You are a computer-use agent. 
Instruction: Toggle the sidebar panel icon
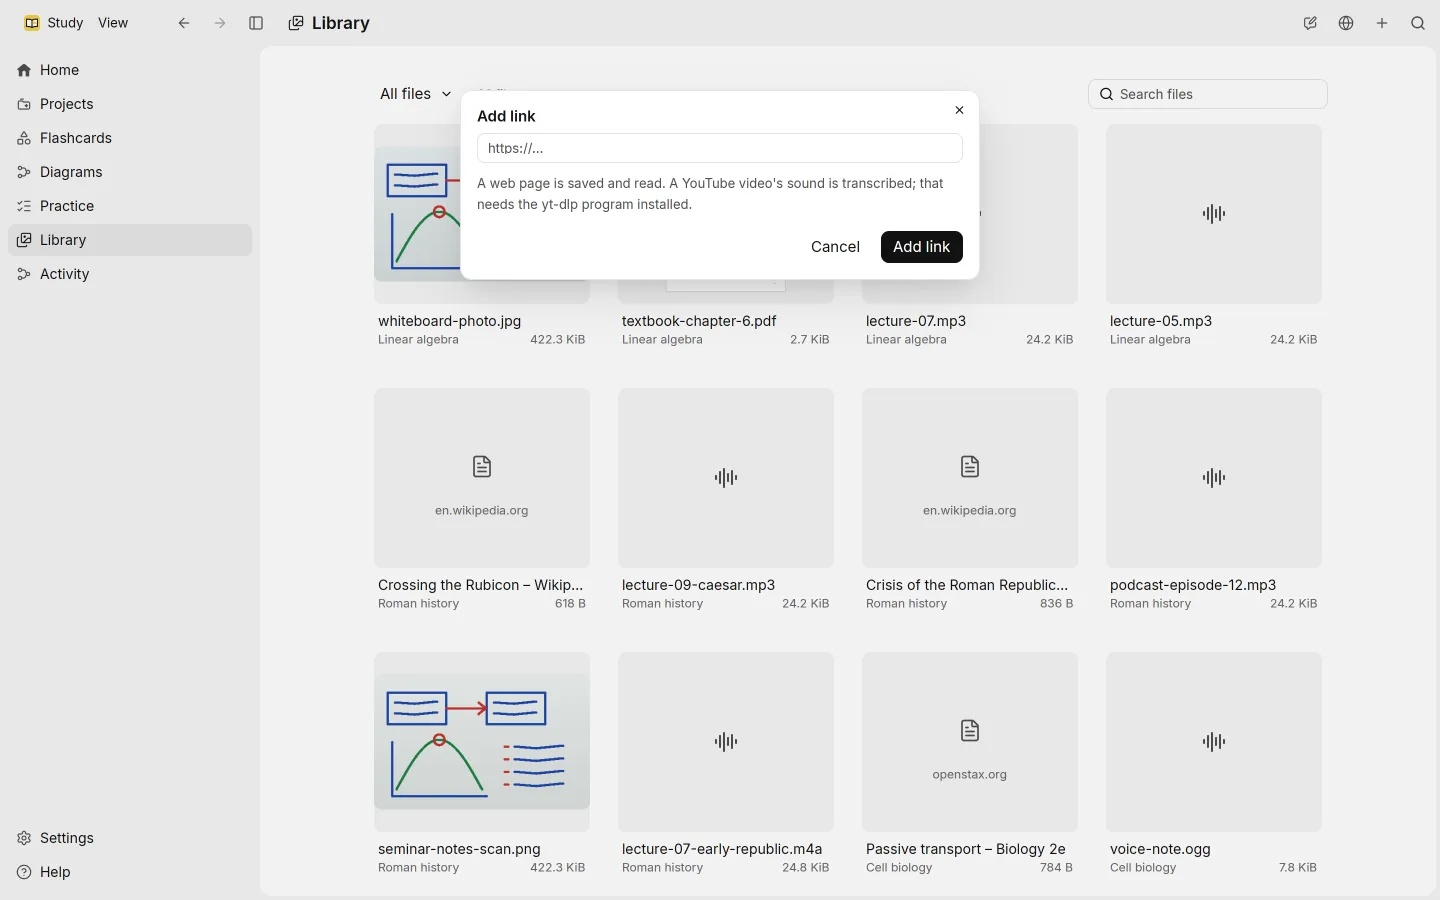(x=256, y=23)
